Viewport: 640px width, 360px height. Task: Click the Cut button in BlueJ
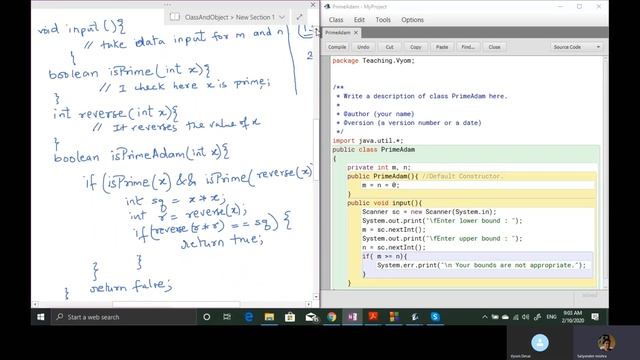389,47
